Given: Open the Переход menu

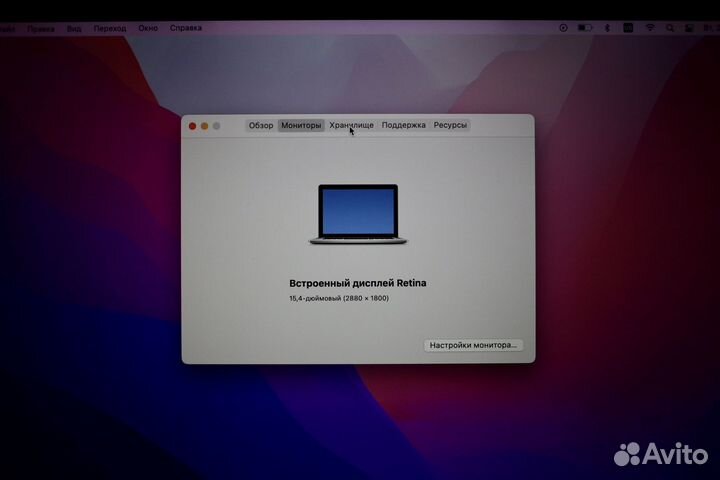Looking at the screenshot, I should pyautogui.click(x=110, y=28).
